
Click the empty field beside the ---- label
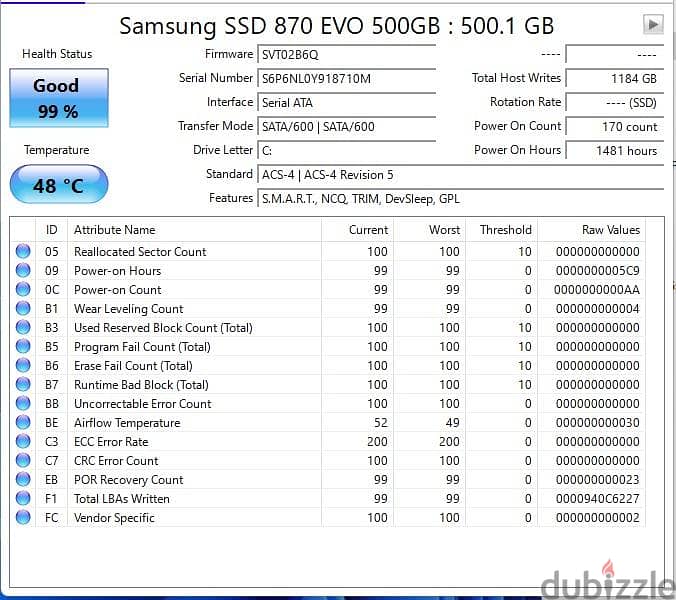[x=614, y=55]
